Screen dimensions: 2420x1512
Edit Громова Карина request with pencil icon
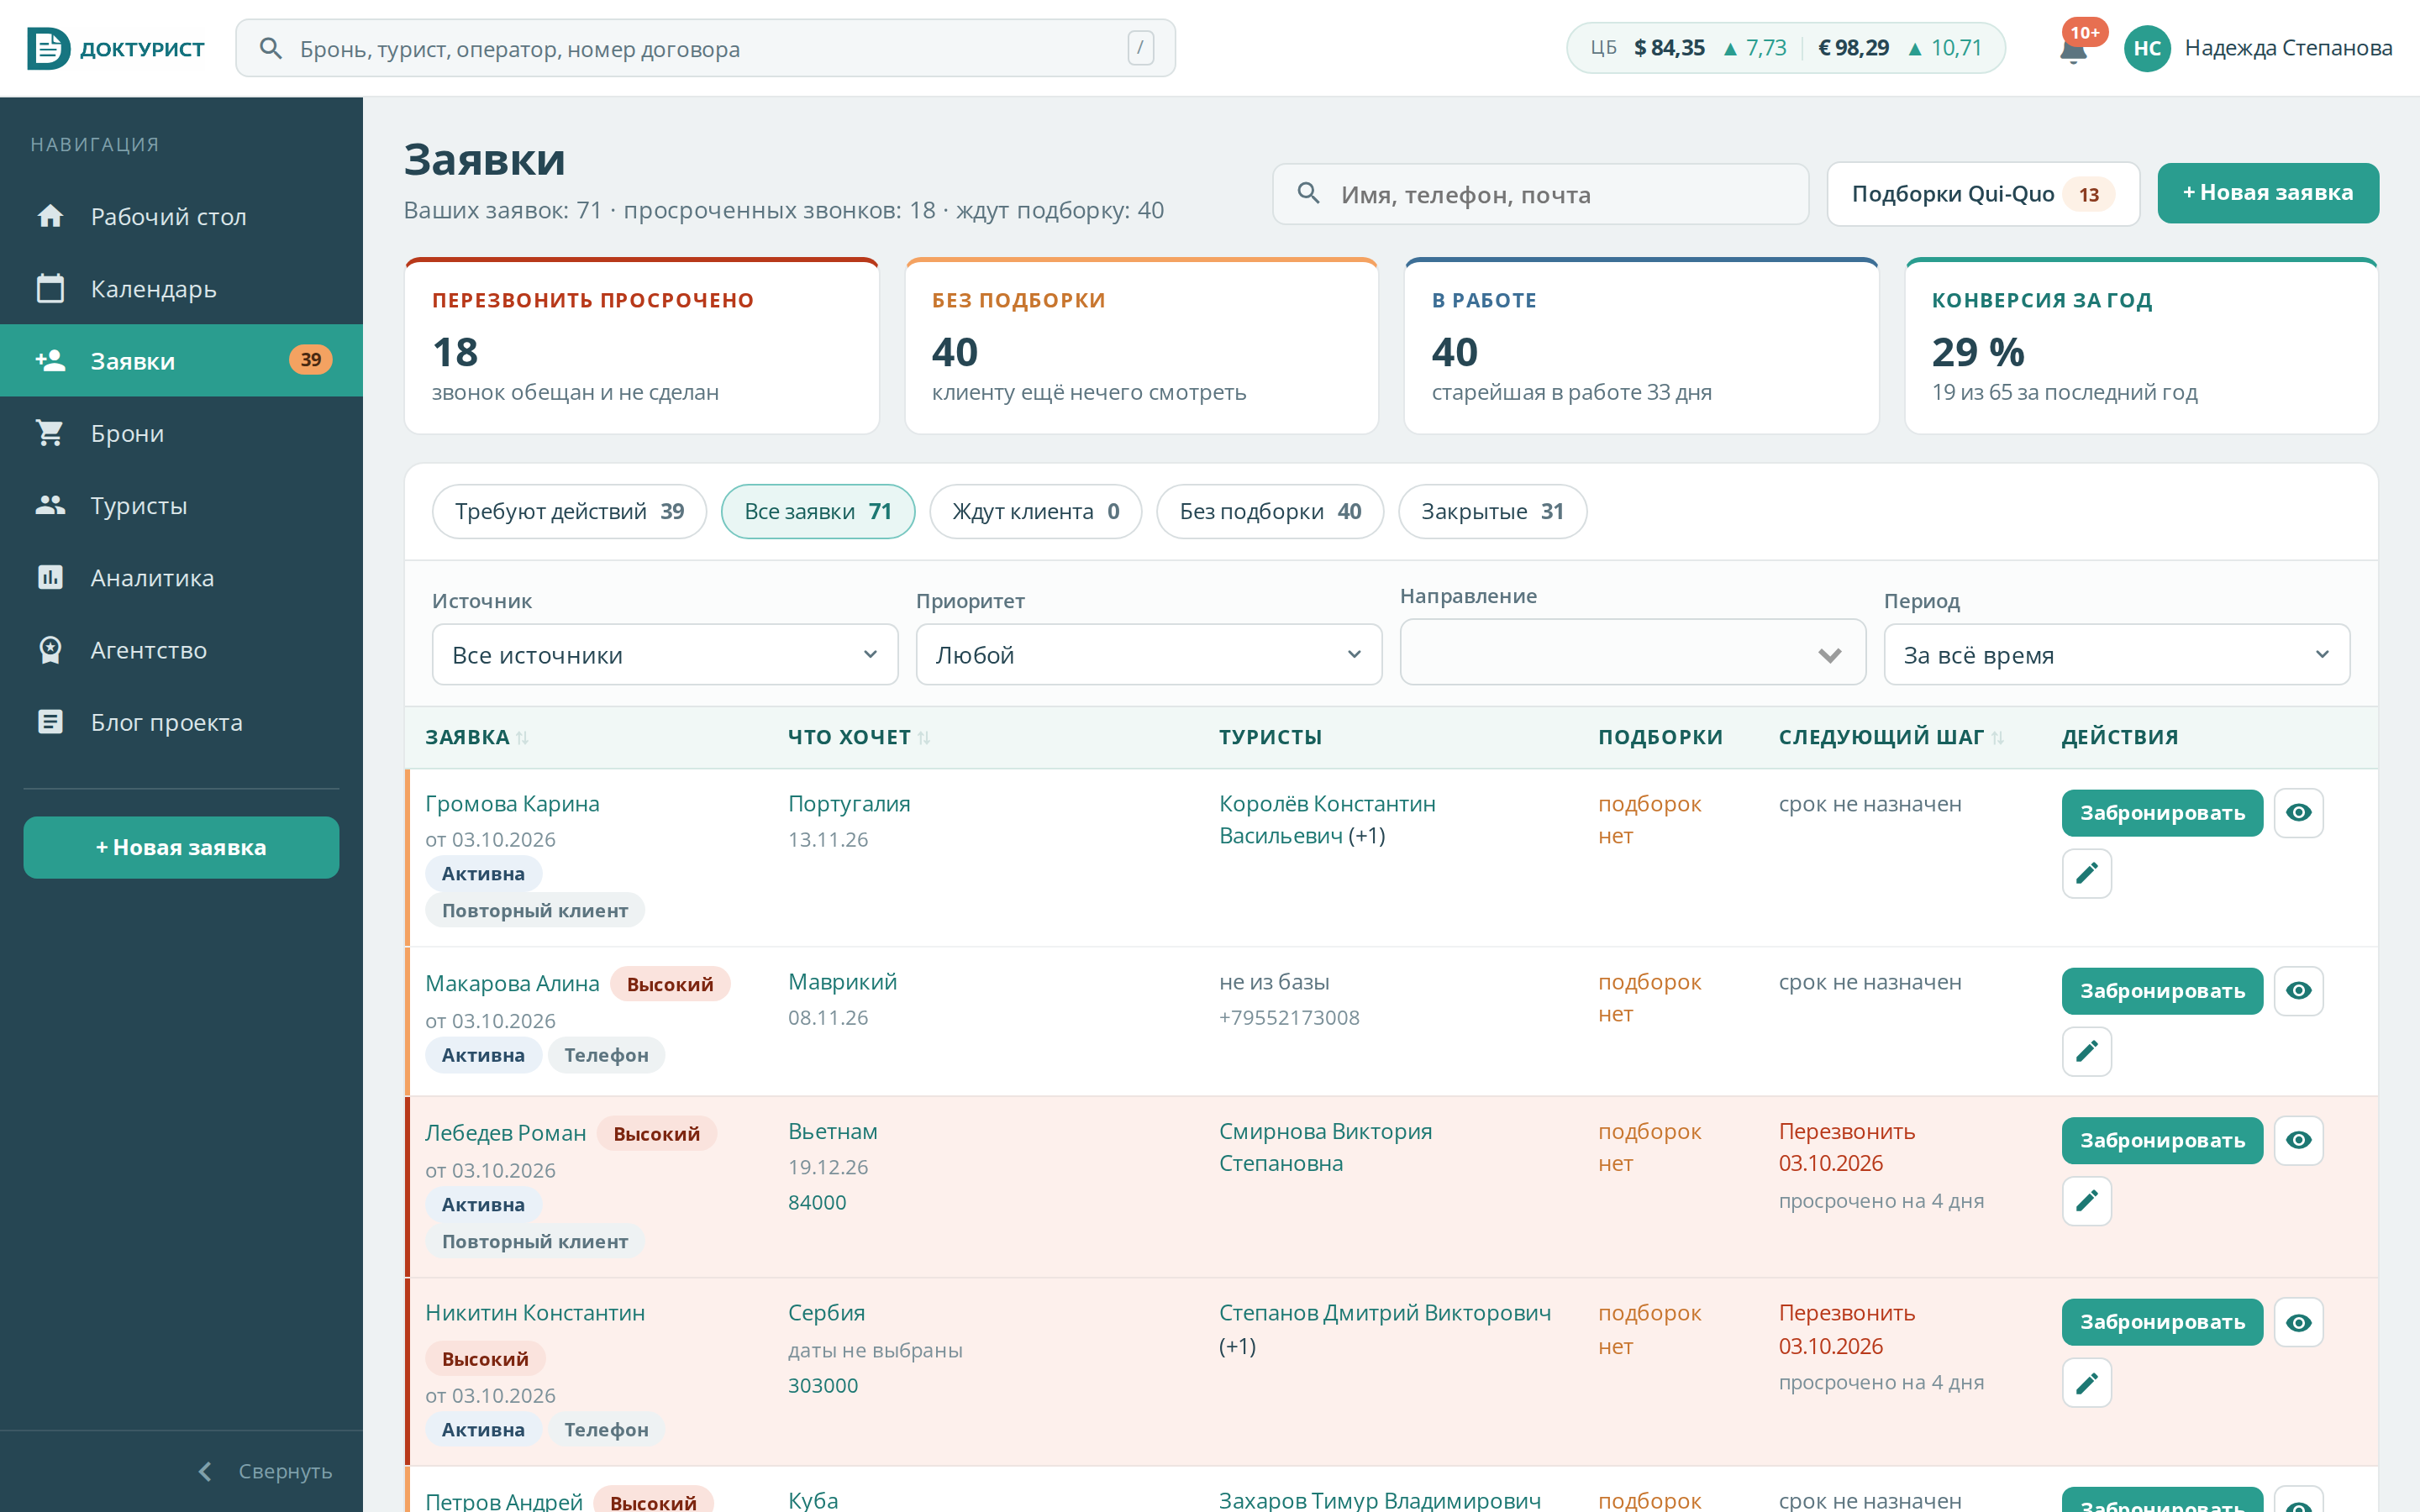pos(2087,873)
